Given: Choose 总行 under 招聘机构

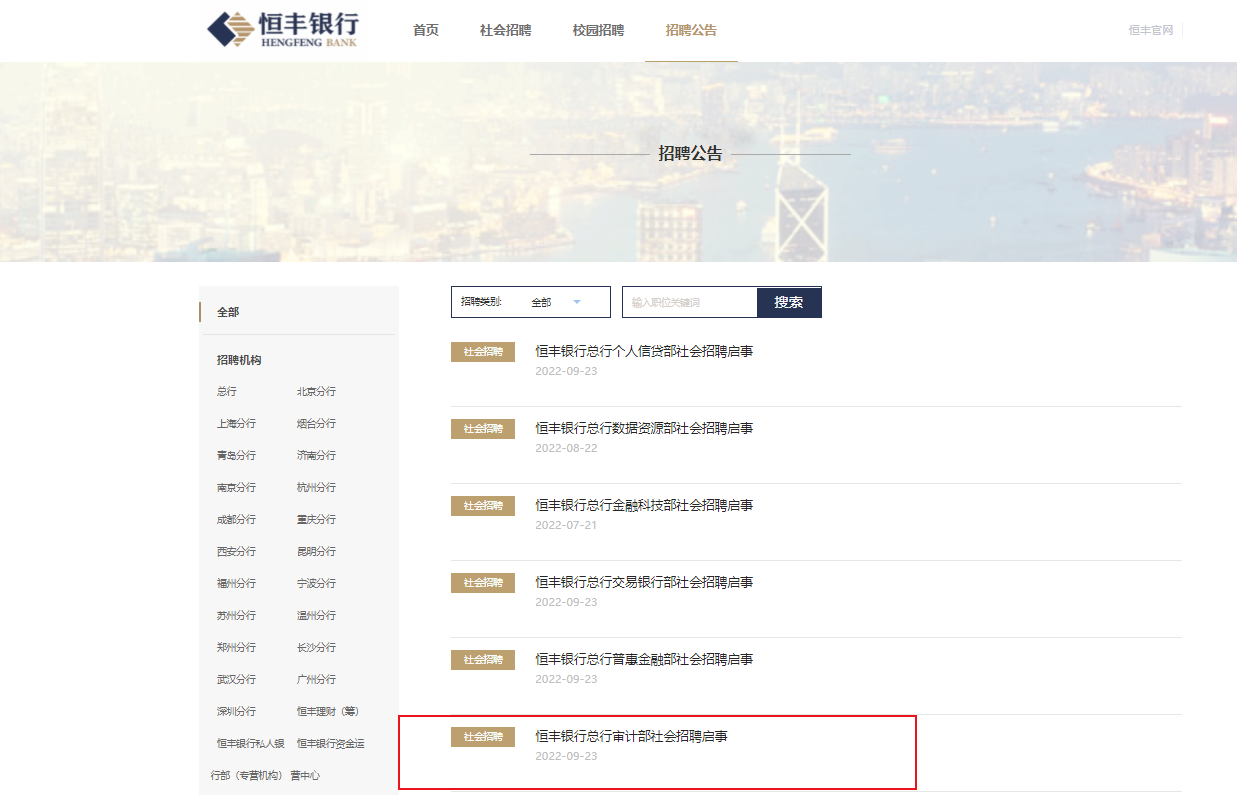Looking at the screenshot, I should (227, 392).
